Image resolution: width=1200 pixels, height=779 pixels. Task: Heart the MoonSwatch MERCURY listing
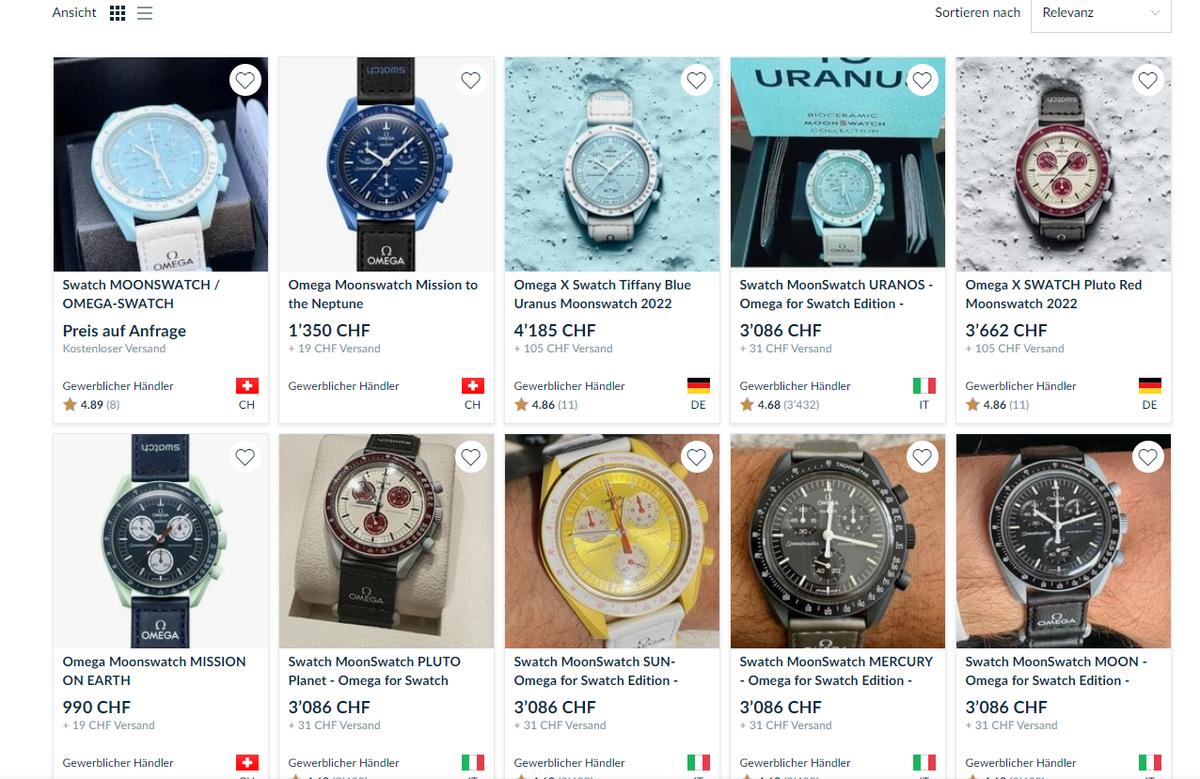coord(922,457)
